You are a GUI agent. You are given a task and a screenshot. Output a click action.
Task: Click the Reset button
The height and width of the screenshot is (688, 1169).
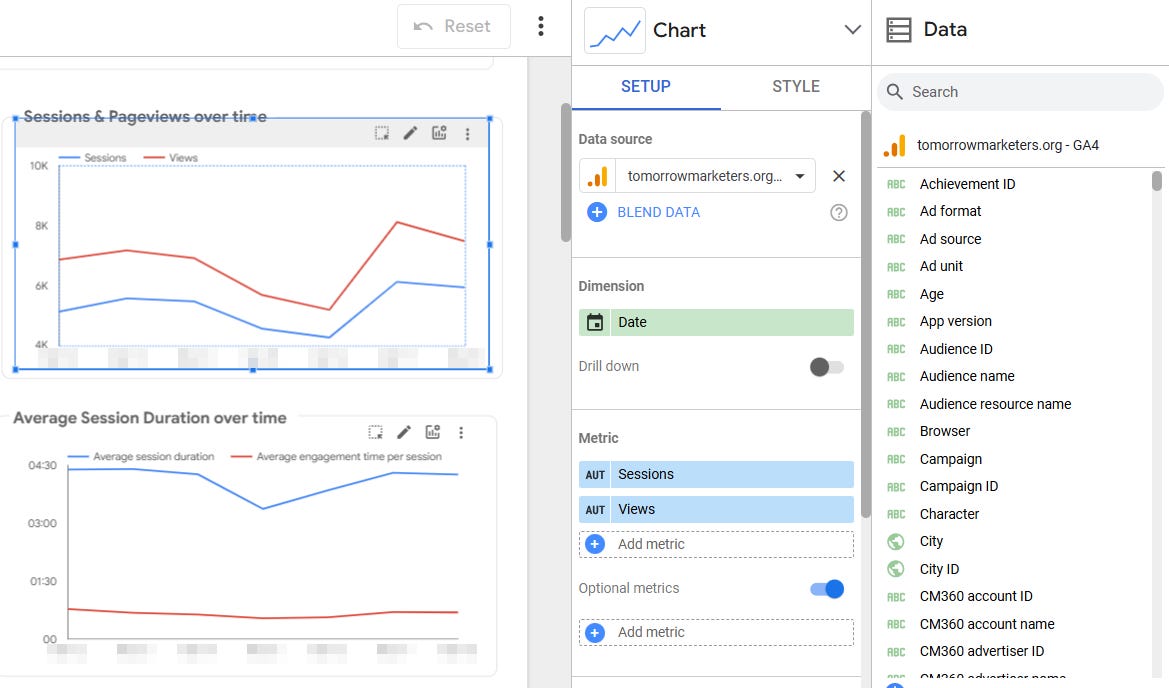(453, 26)
